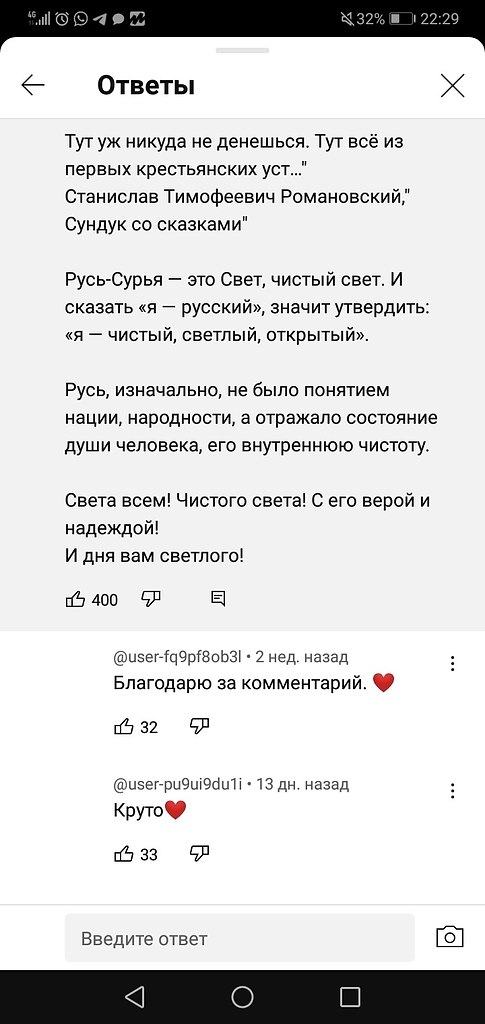Attach a photo using the camera icon

click(449, 937)
